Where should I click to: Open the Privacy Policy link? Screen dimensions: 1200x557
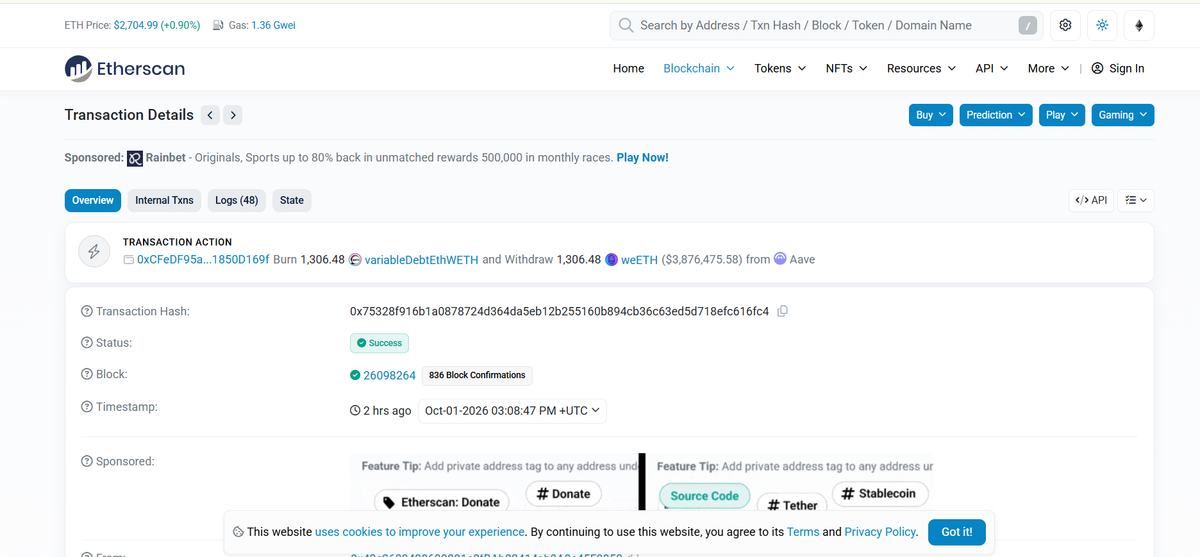[880, 532]
